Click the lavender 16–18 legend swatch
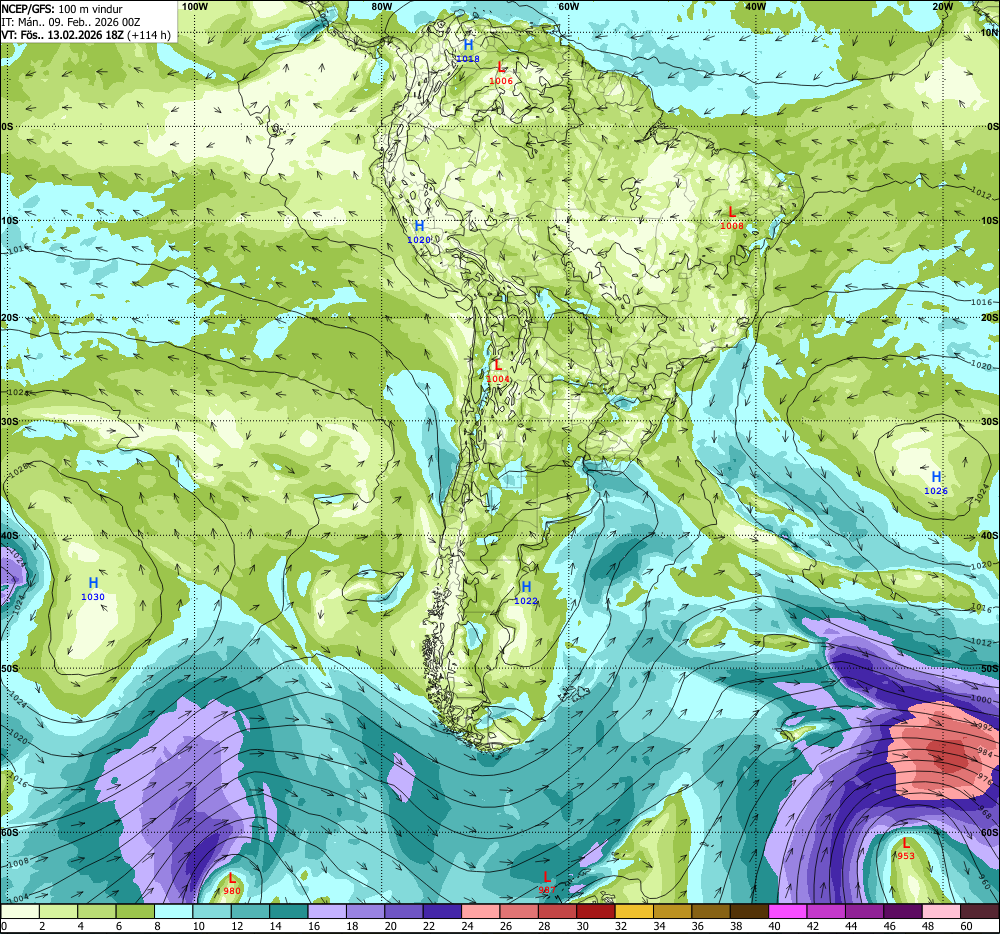This screenshot has width=1000, height=934. tap(327, 912)
